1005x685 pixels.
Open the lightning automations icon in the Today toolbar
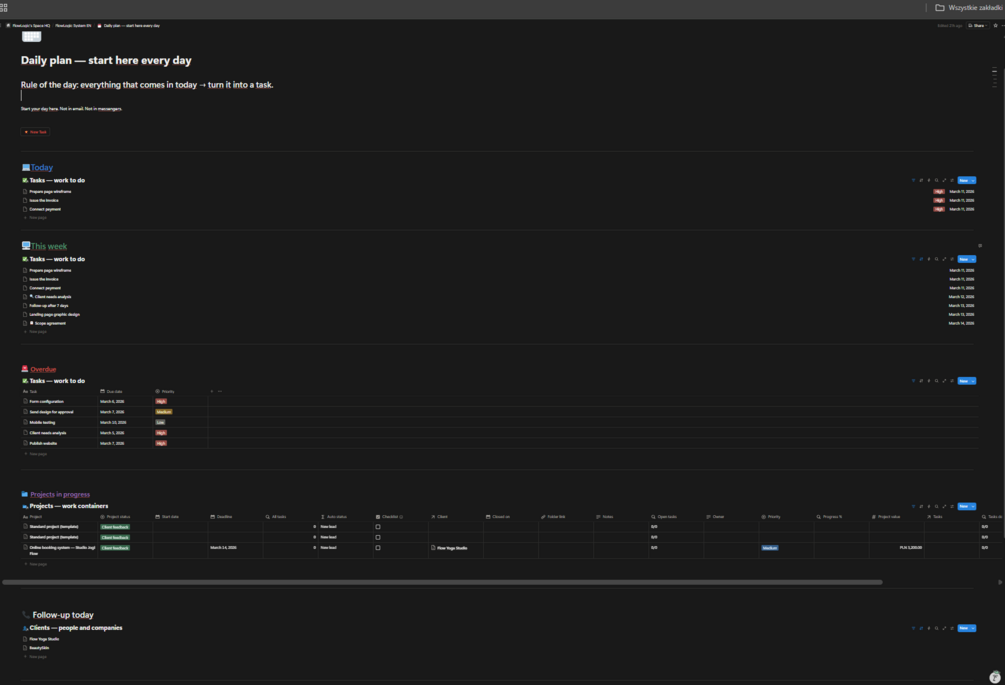(929, 181)
